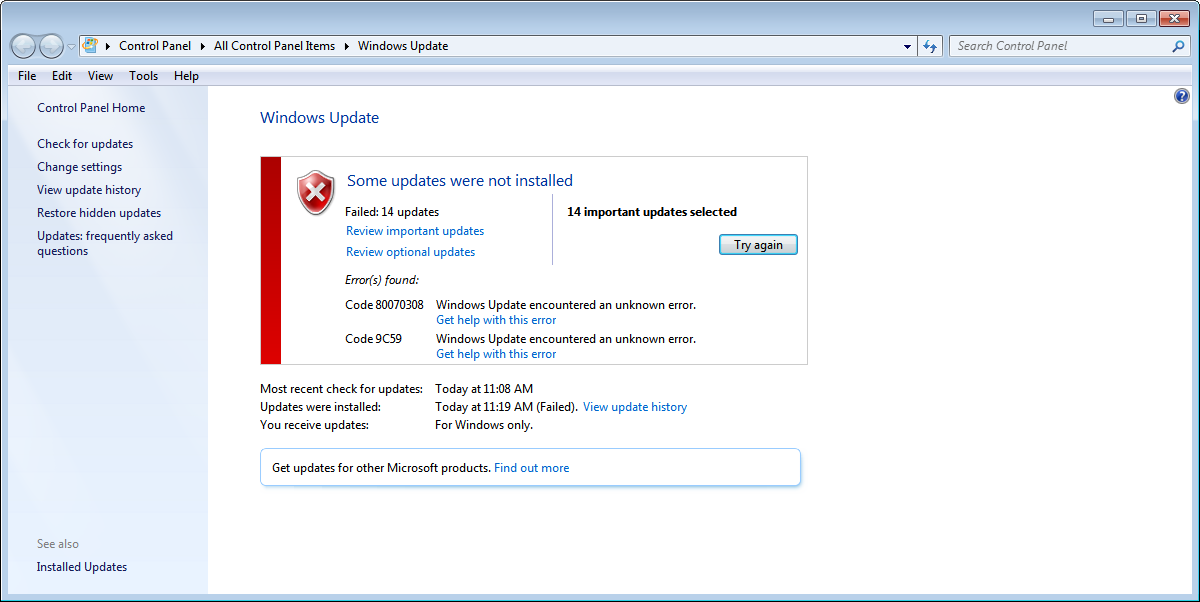Expand the arrow after All Control Panel Items
The image size is (1200, 602).
[x=348, y=46]
